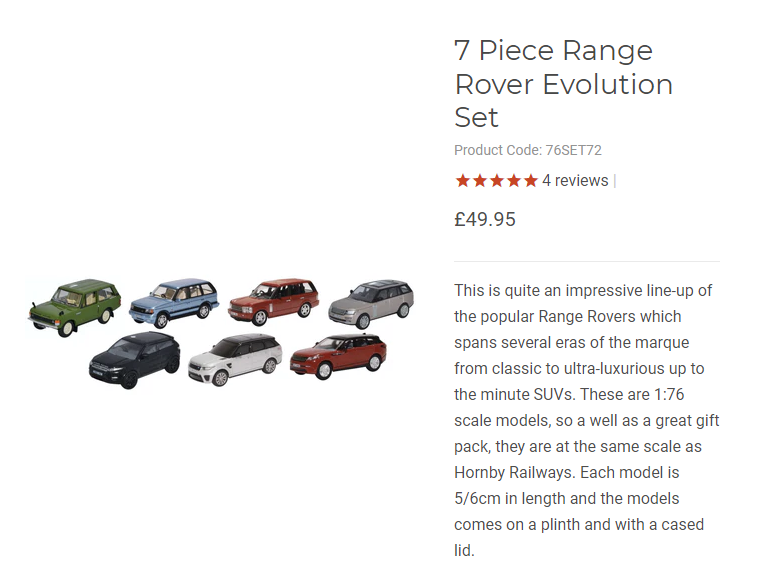Image resolution: width=774 pixels, height=574 pixels.
Task: Click the grey silver Range Rover model
Action: (371, 303)
